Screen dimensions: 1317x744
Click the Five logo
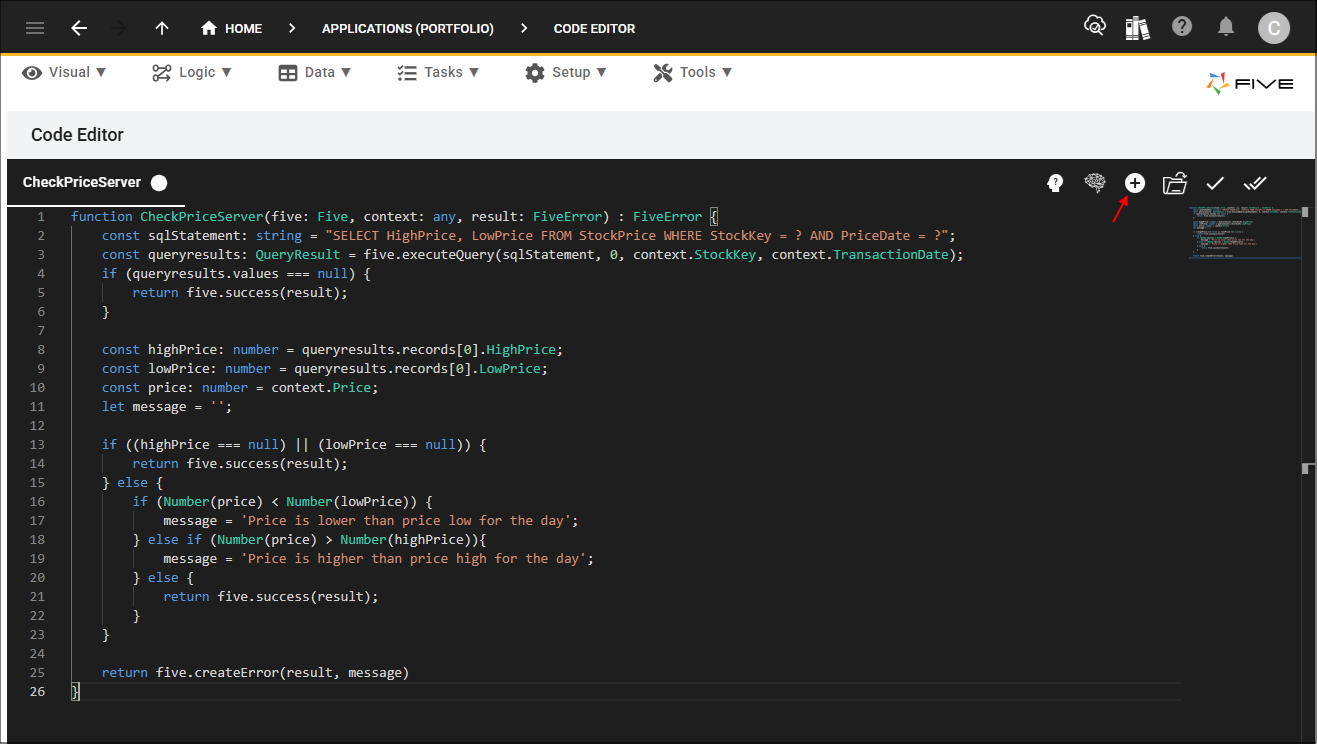point(1250,84)
